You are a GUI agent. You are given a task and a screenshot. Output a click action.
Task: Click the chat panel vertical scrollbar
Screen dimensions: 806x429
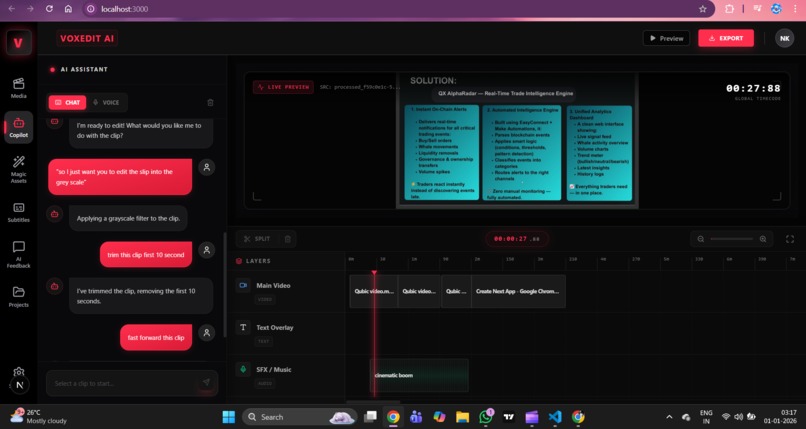224,285
